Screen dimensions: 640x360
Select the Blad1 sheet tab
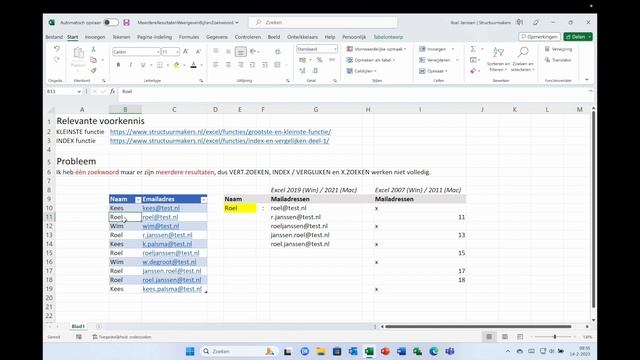(x=78, y=327)
